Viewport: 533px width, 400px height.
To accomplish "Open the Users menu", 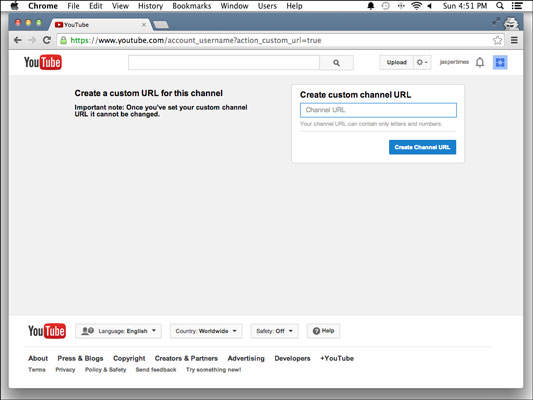I will pos(267,6).
